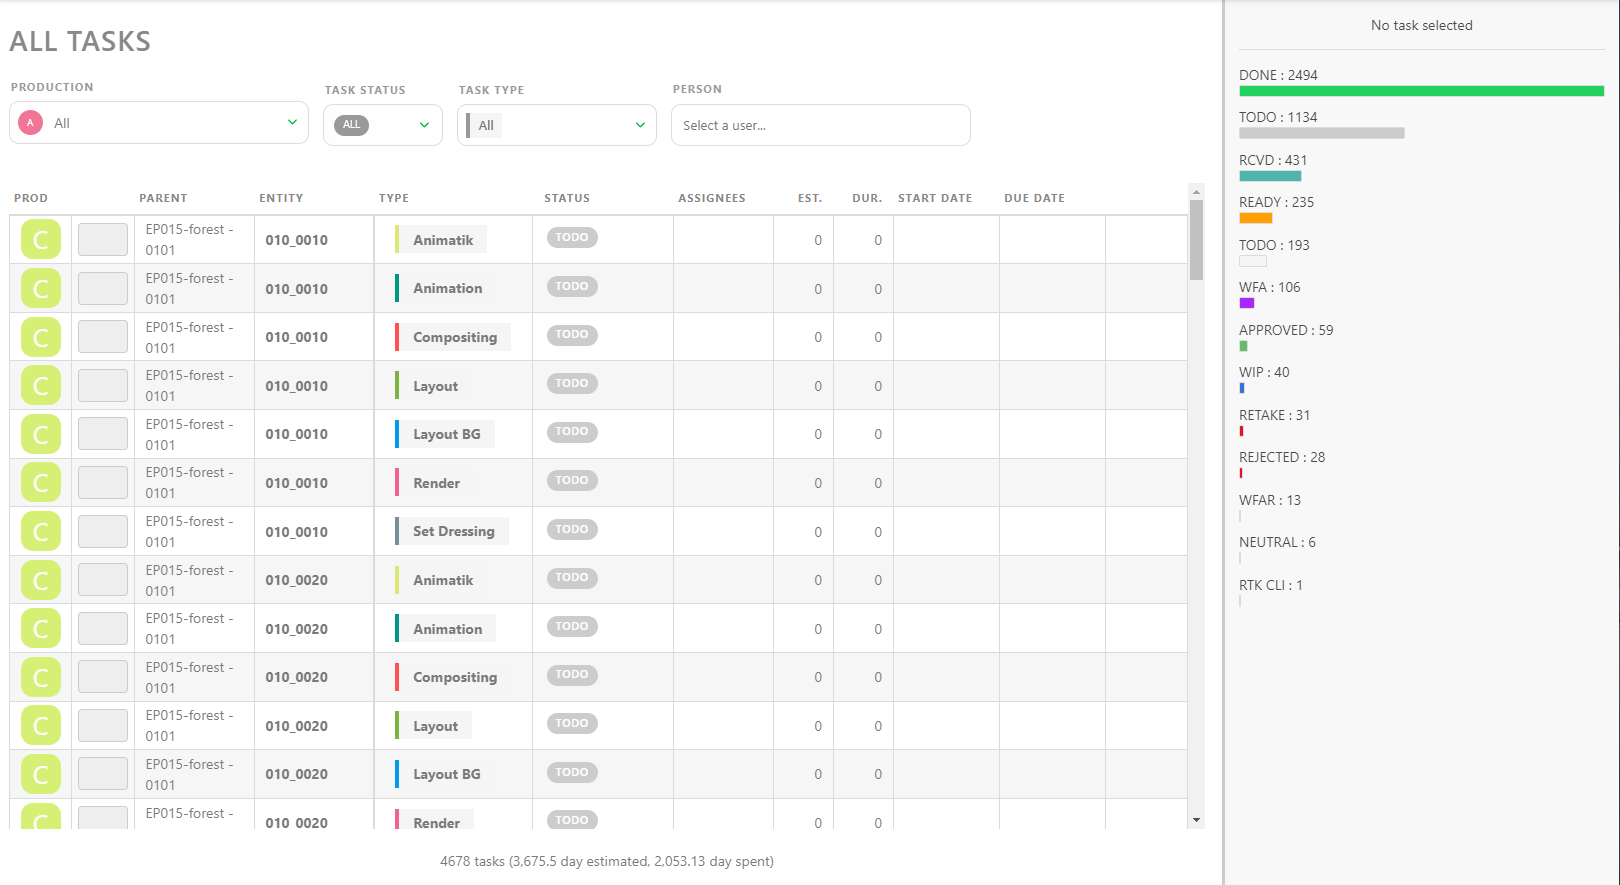Screen dimensions: 1620x885
Task: Click the START DATE column header
Action: [x=935, y=198]
